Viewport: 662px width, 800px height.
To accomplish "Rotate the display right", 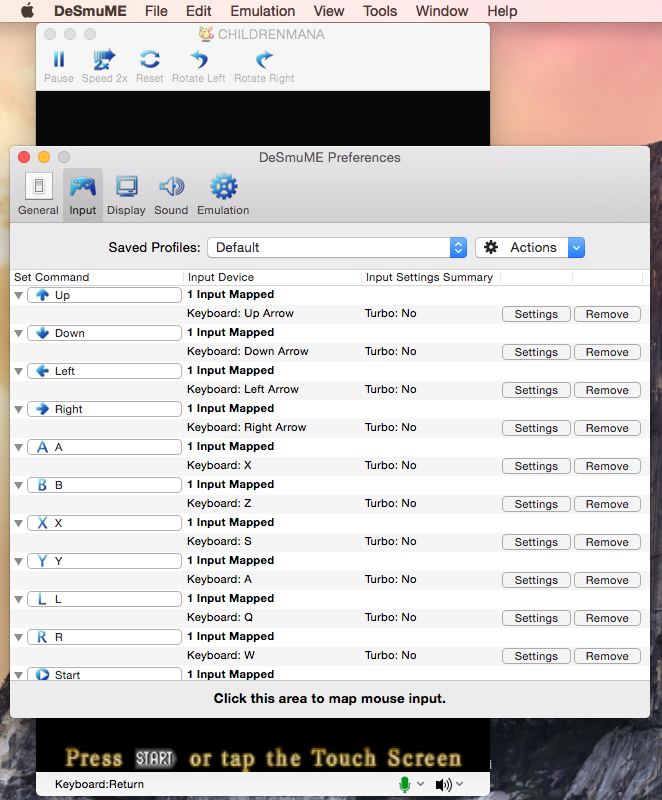I will pos(264,66).
